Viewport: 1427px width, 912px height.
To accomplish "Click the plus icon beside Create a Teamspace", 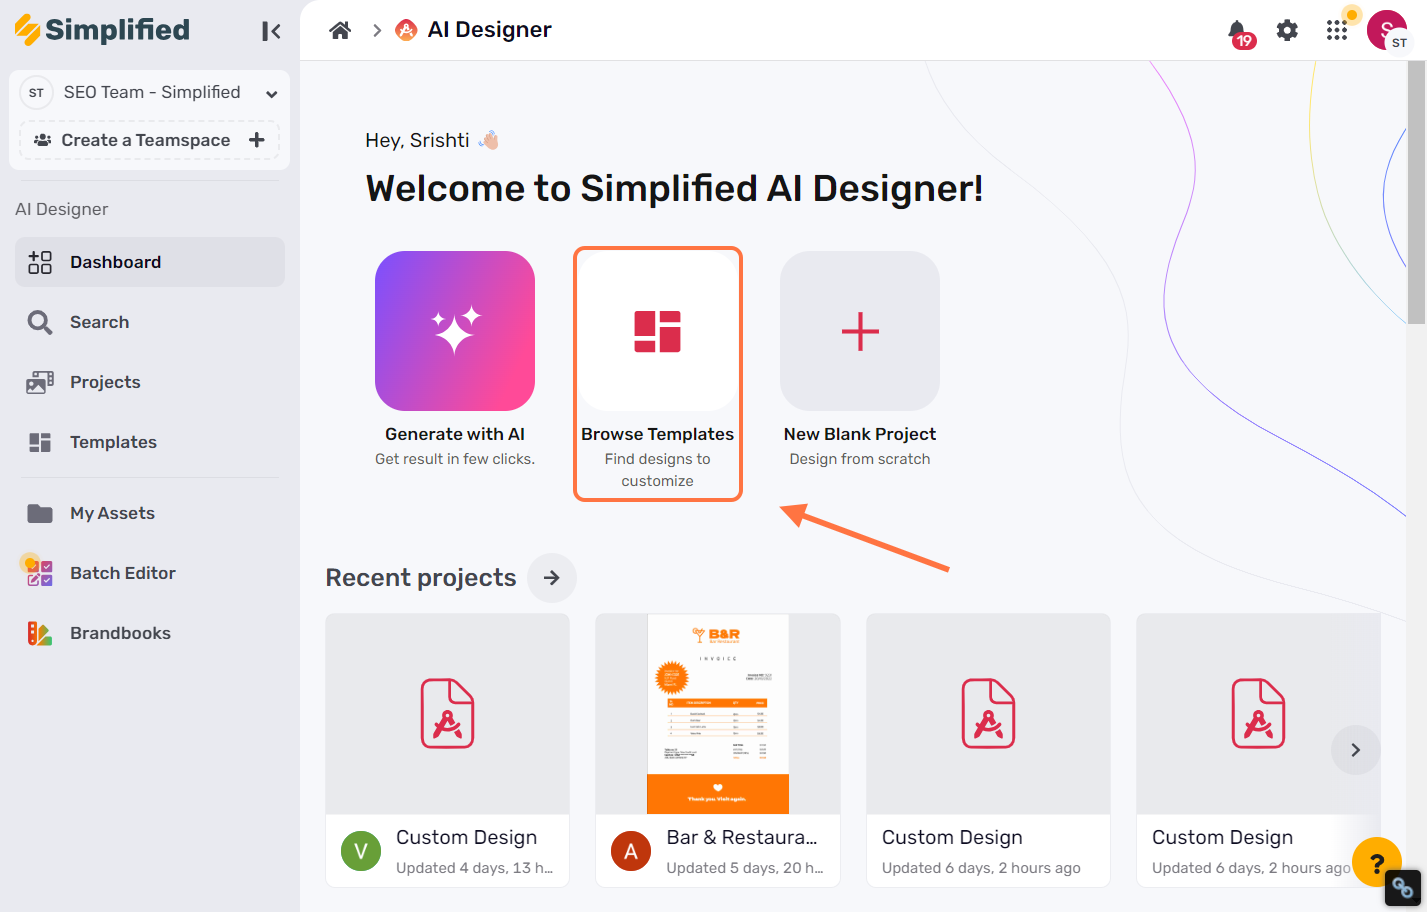I will coord(257,140).
